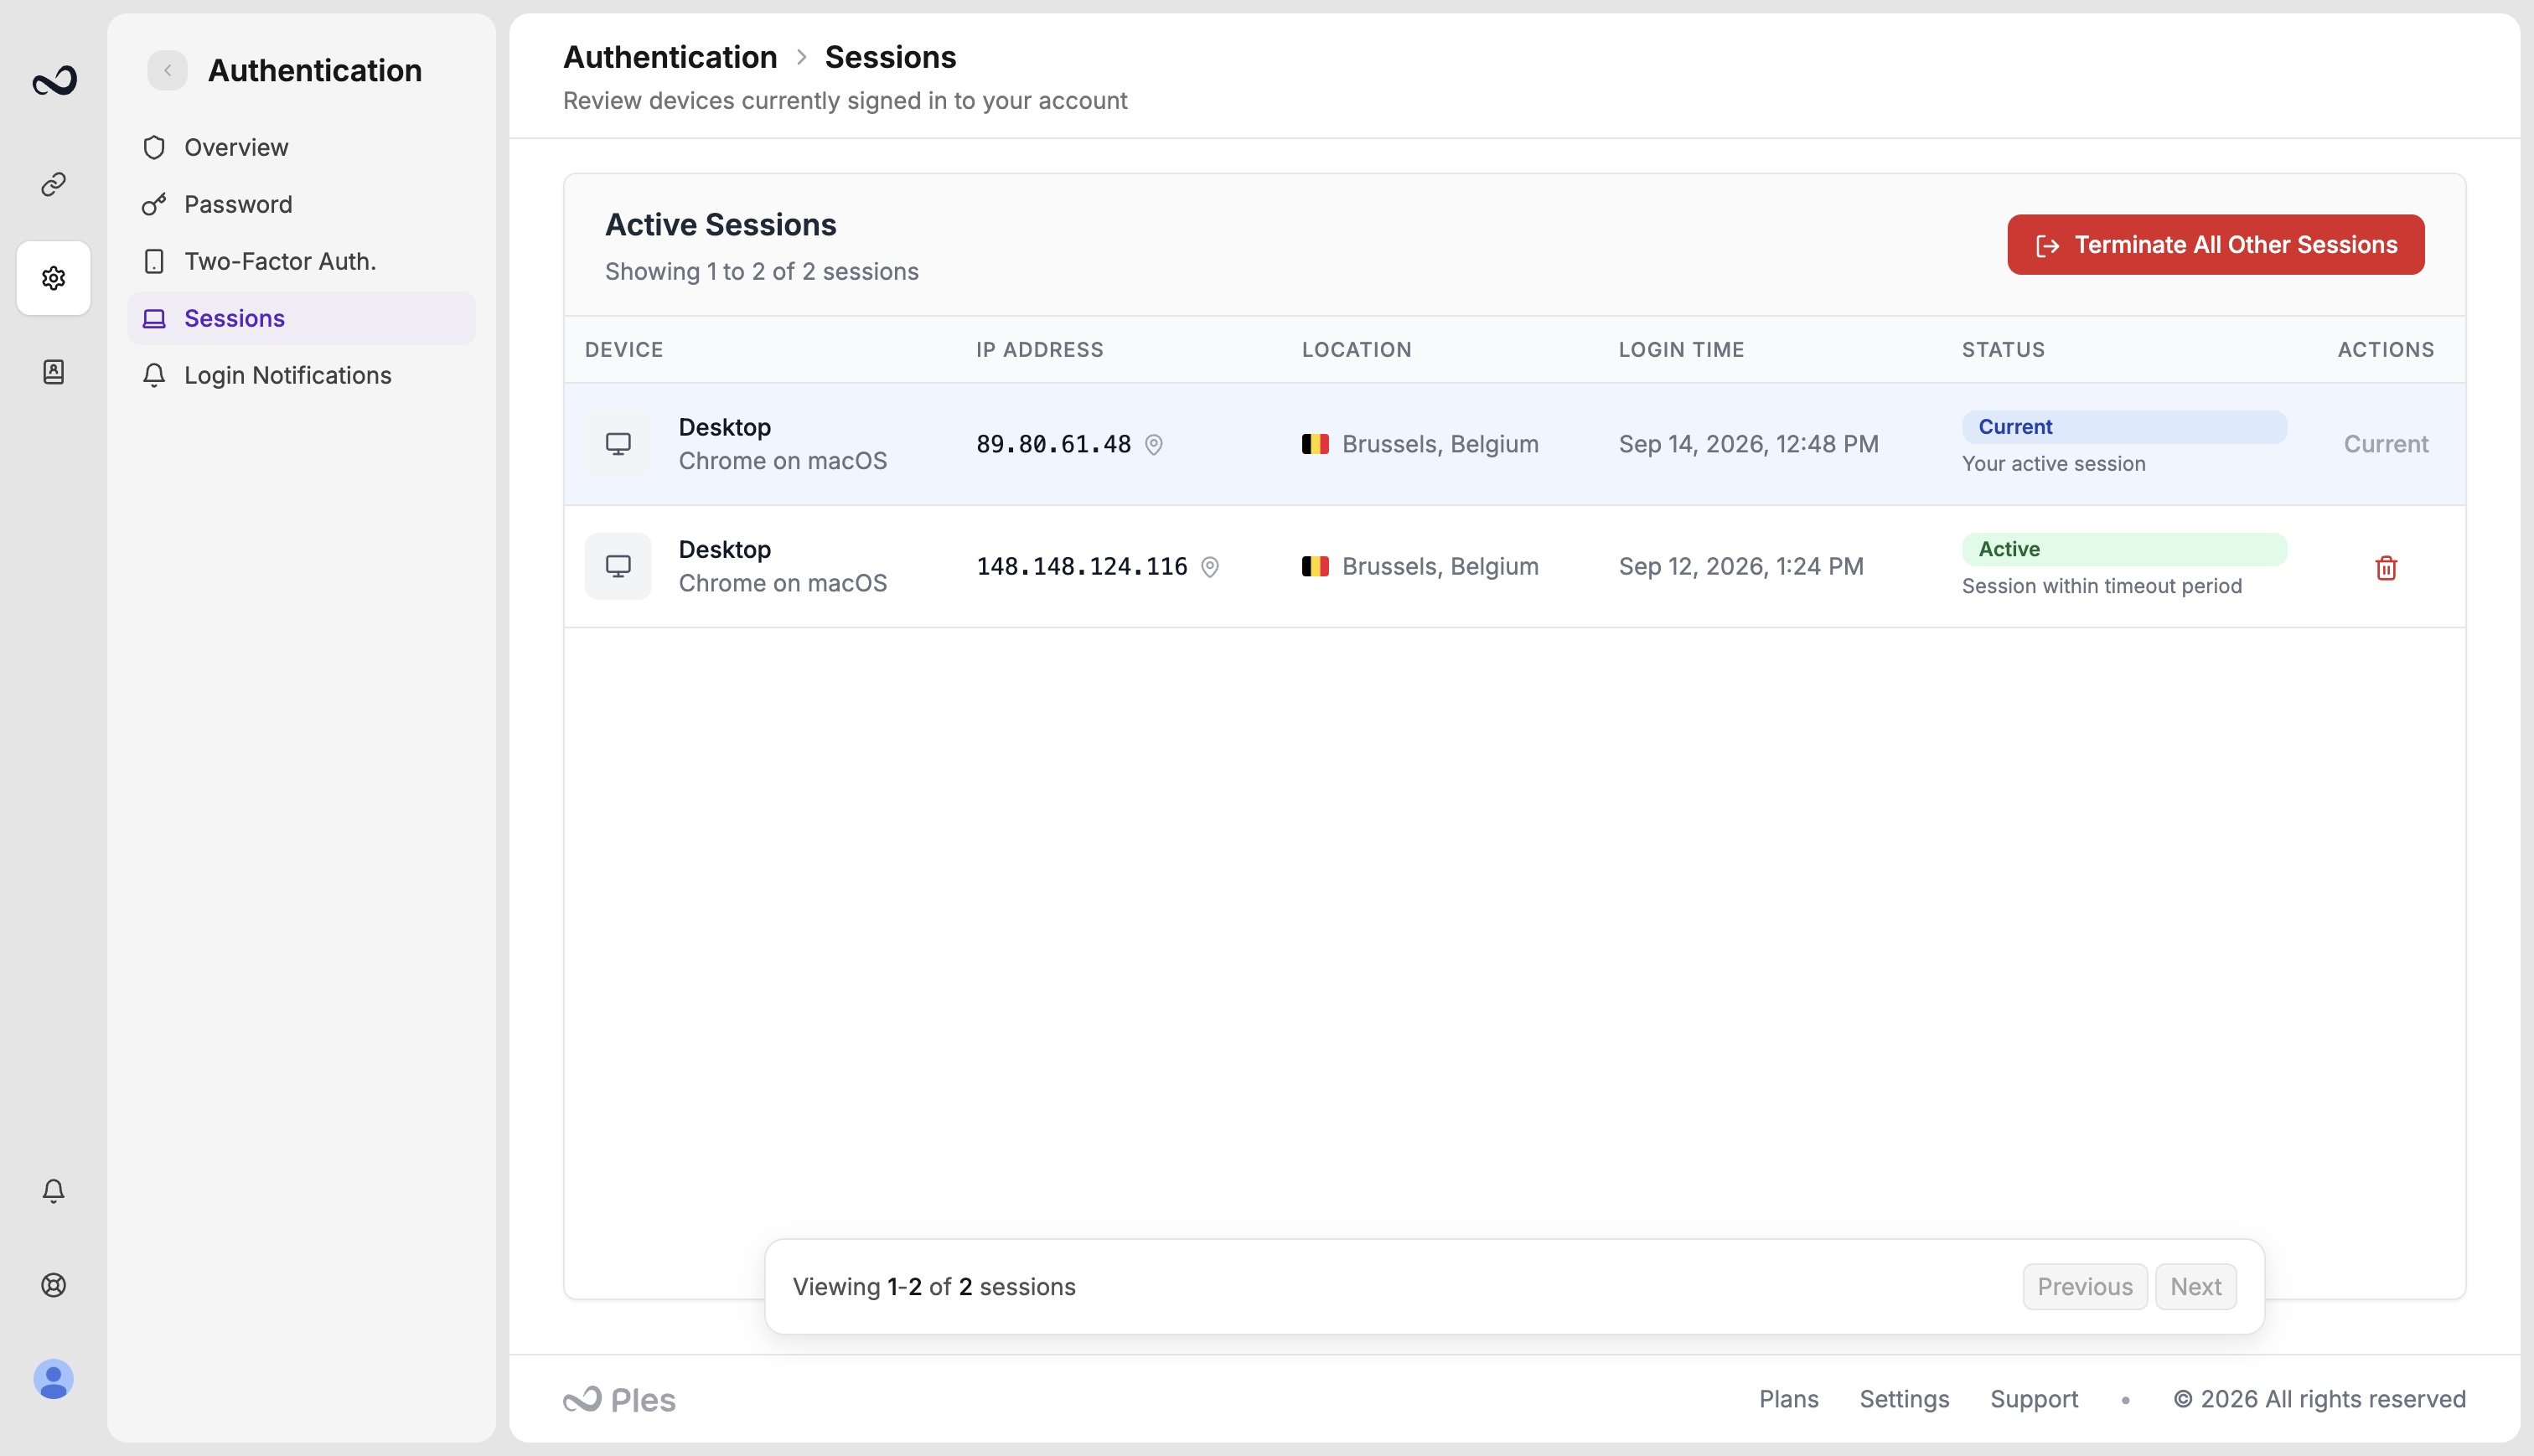Open the Password menu item
The height and width of the screenshot is (1456, 2534).
pos(301,204)
